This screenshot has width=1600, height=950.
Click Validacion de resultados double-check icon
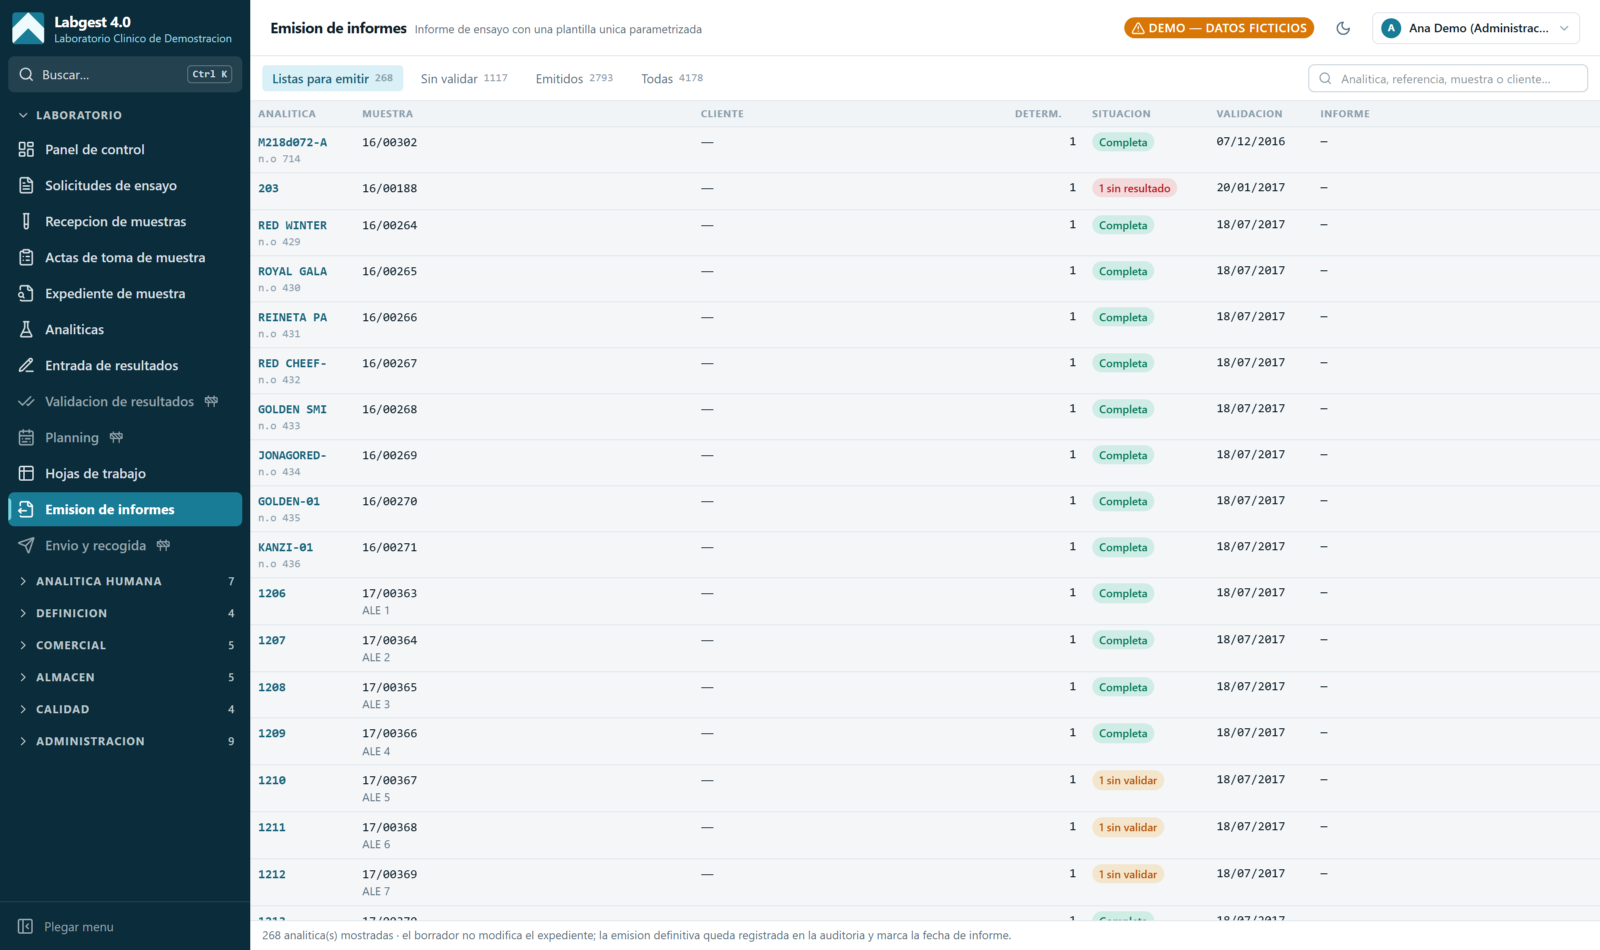[26, 401]
